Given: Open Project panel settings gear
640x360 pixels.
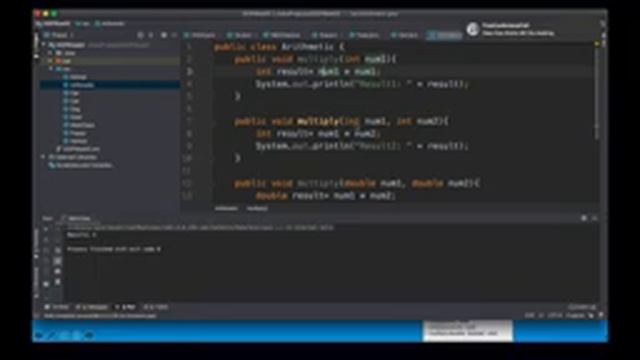Looking at the screenshot, I should click(x=164, y=36).
